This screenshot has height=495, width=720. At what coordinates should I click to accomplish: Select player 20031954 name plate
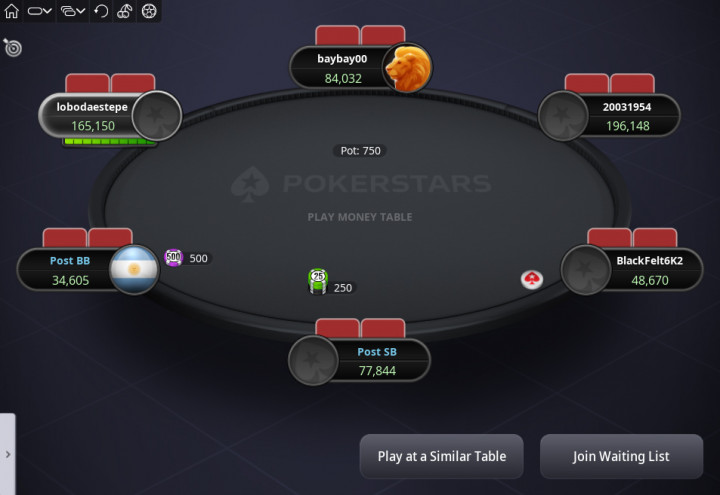click(x=628, y=116)
